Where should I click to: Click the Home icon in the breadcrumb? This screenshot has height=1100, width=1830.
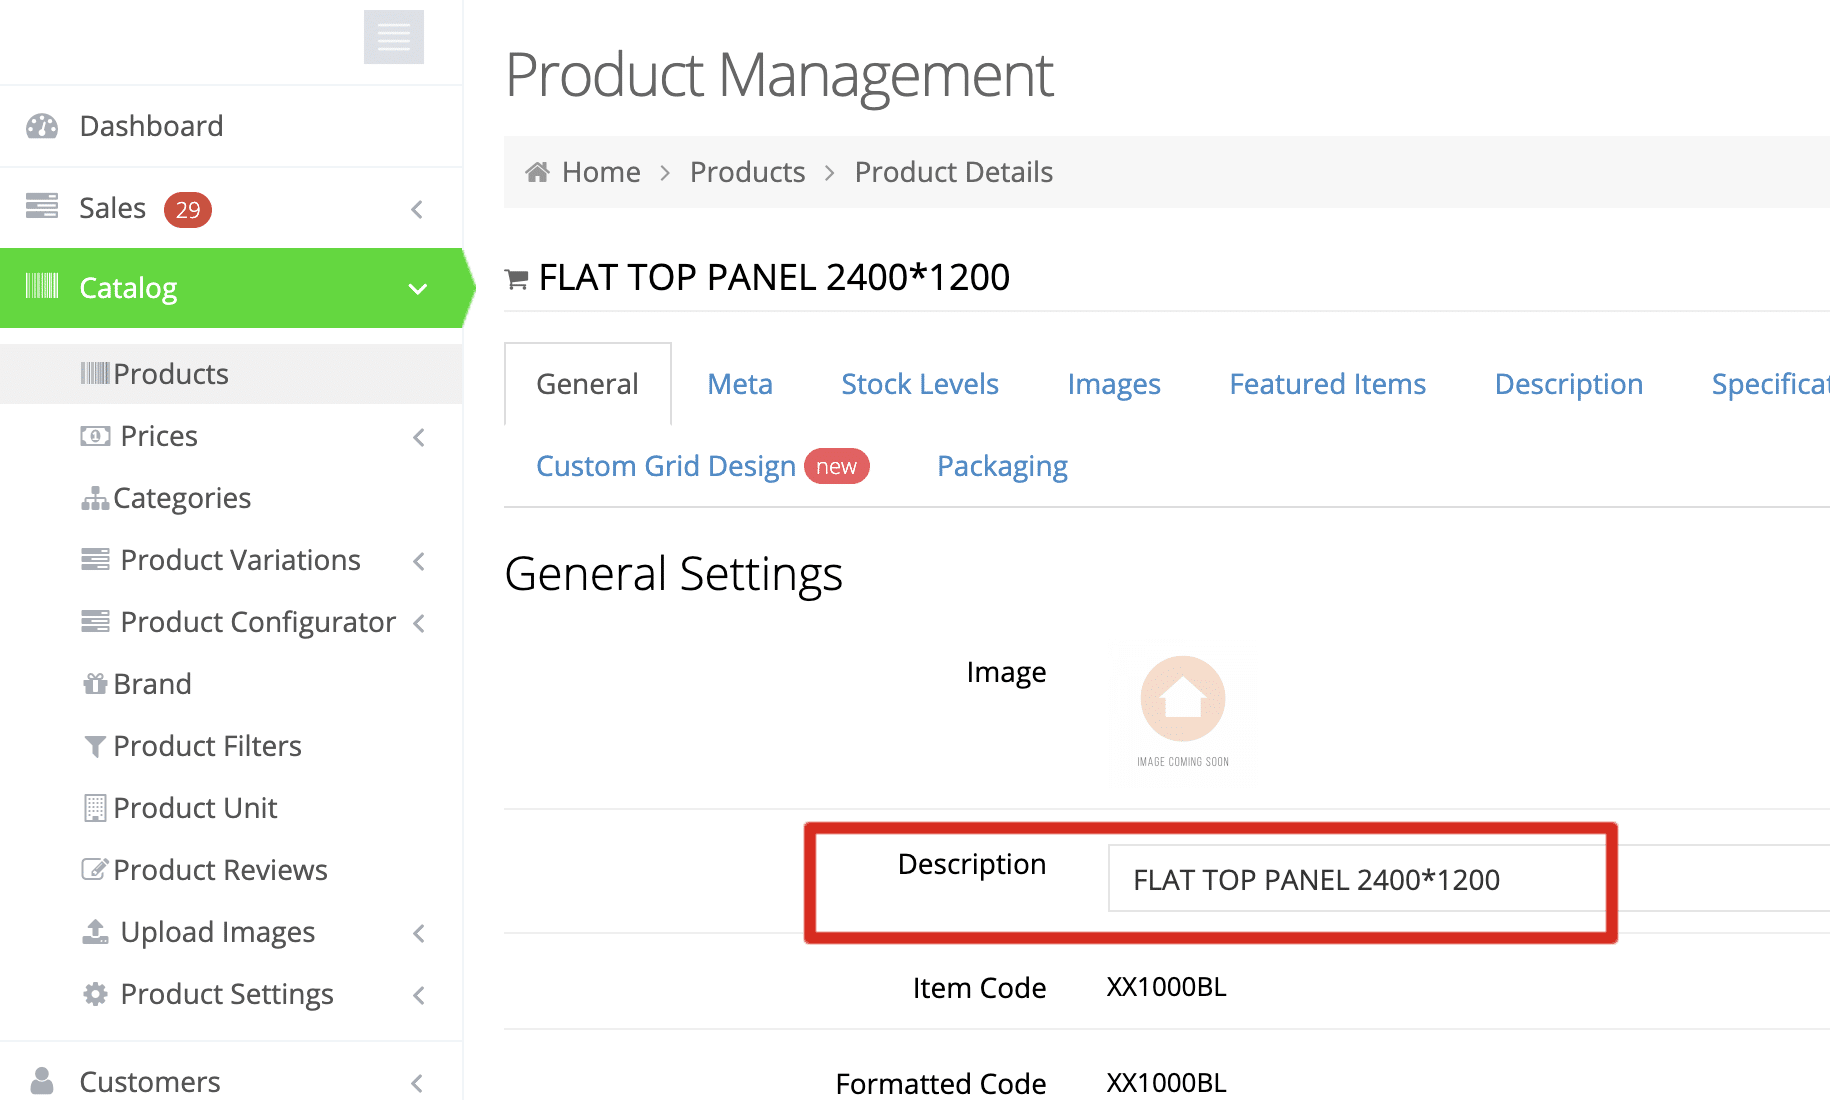[537, 171]
